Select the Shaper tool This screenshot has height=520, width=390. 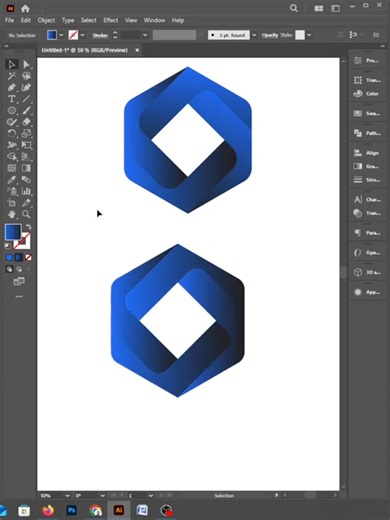12,122
